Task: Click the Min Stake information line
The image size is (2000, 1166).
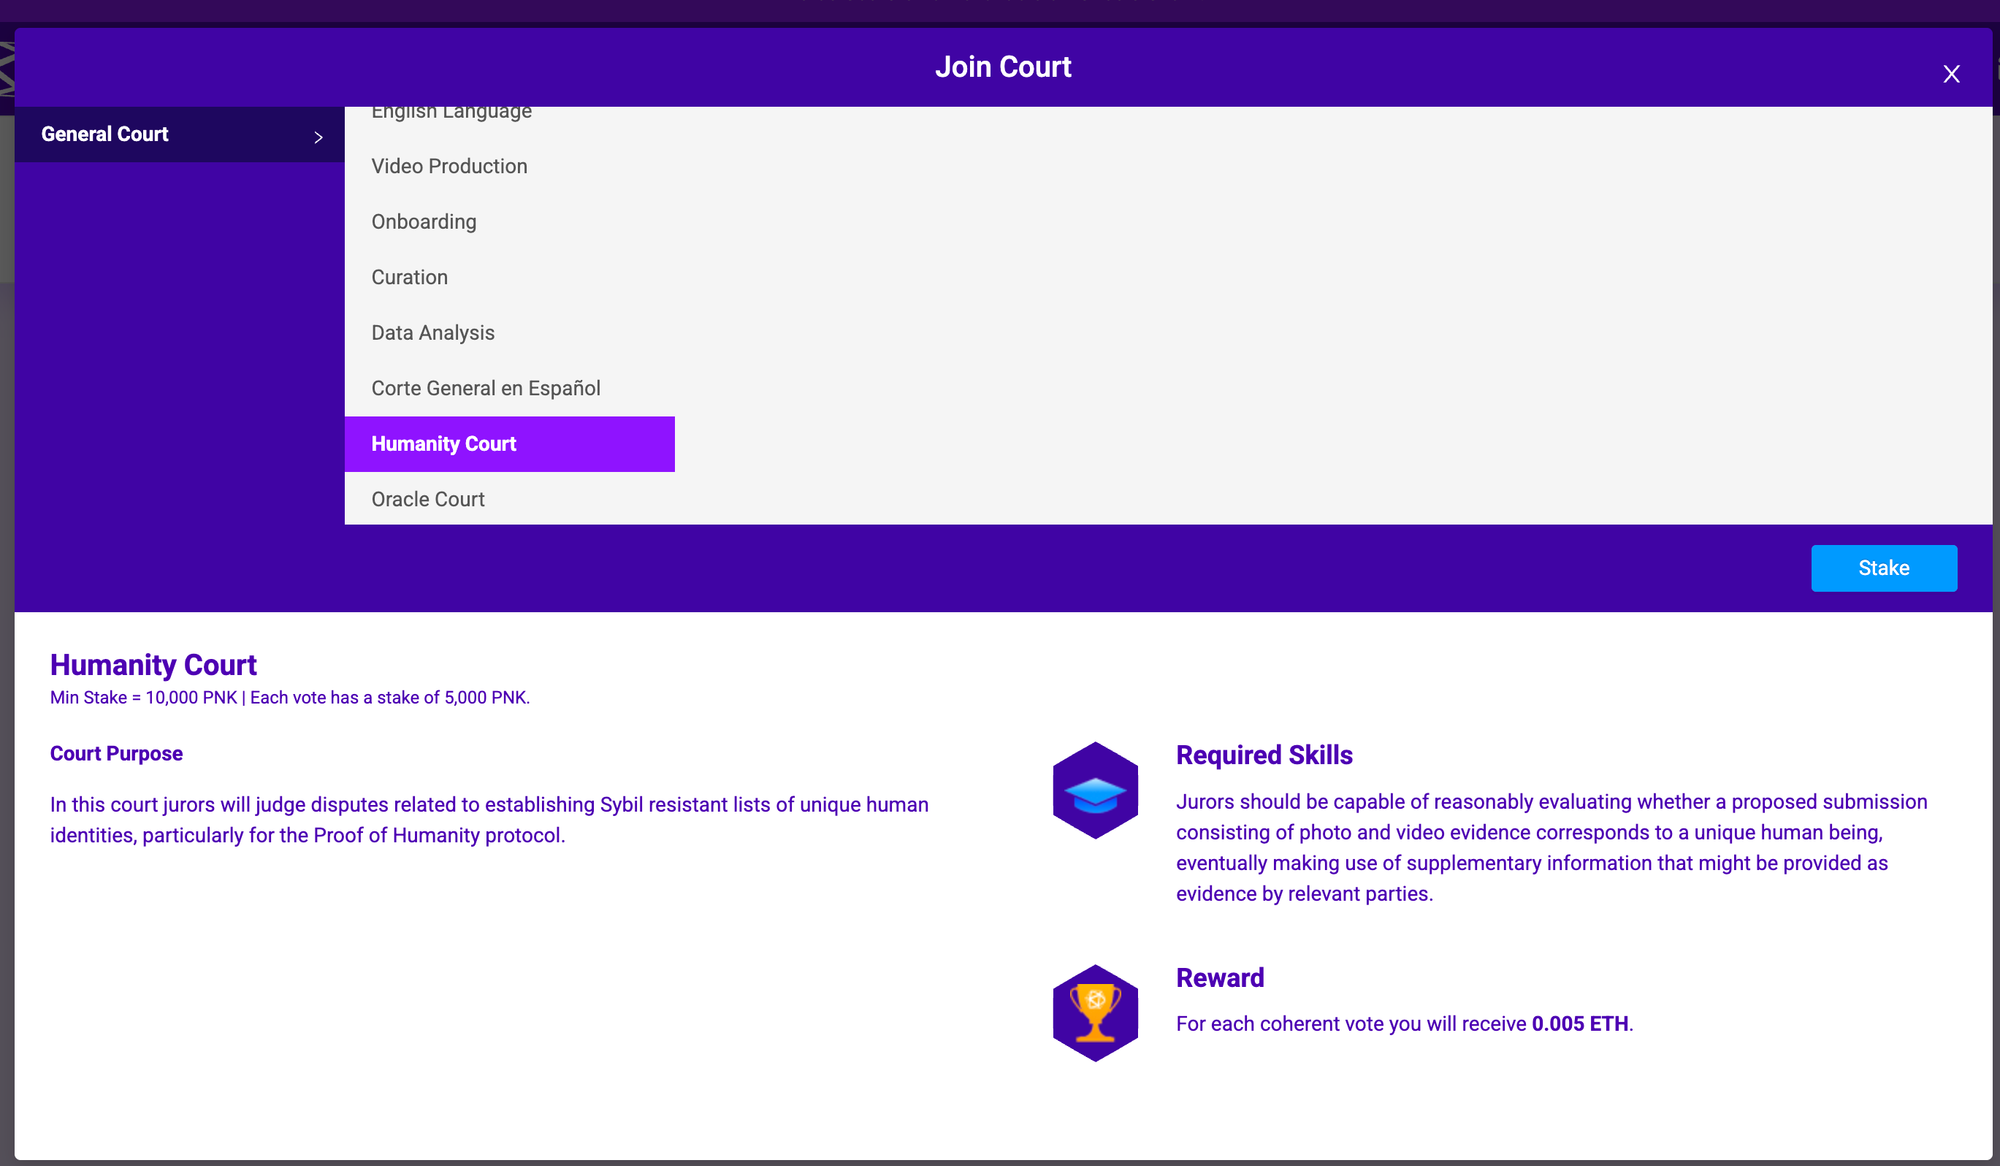Action: (x=290, y=698)
